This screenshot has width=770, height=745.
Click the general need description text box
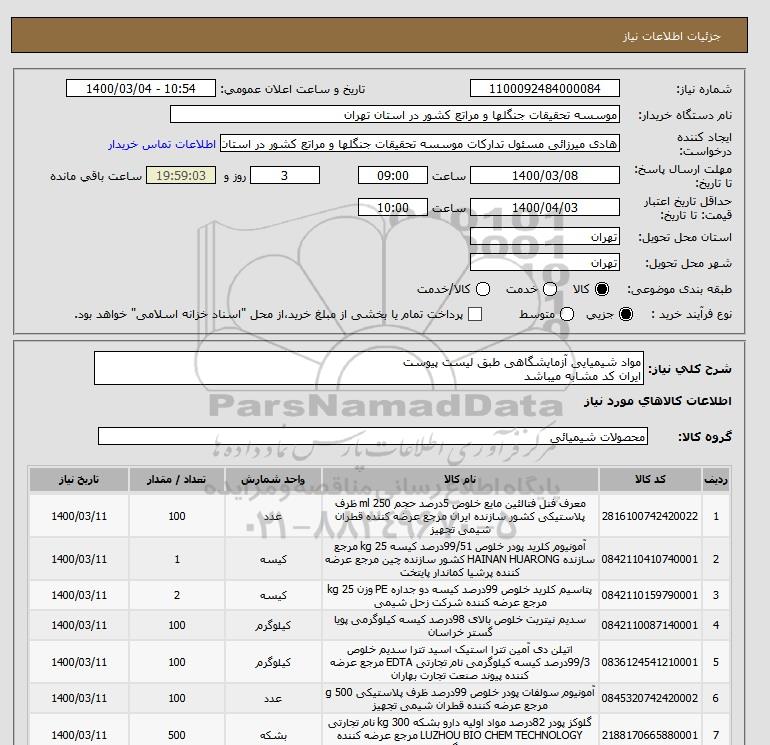click(368, 368)
